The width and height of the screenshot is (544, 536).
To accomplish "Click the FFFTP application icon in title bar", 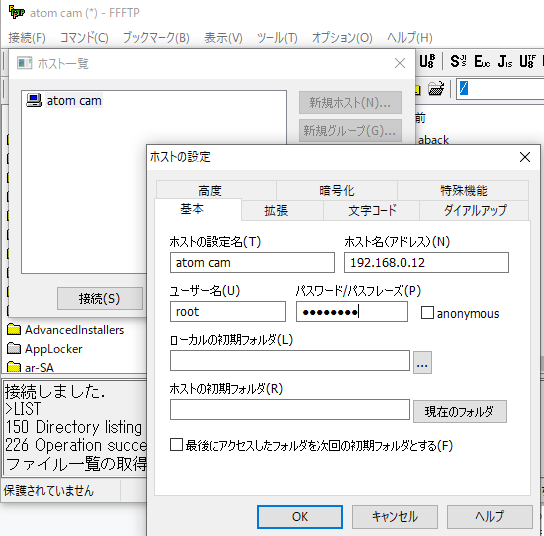I will click(16, 12).
